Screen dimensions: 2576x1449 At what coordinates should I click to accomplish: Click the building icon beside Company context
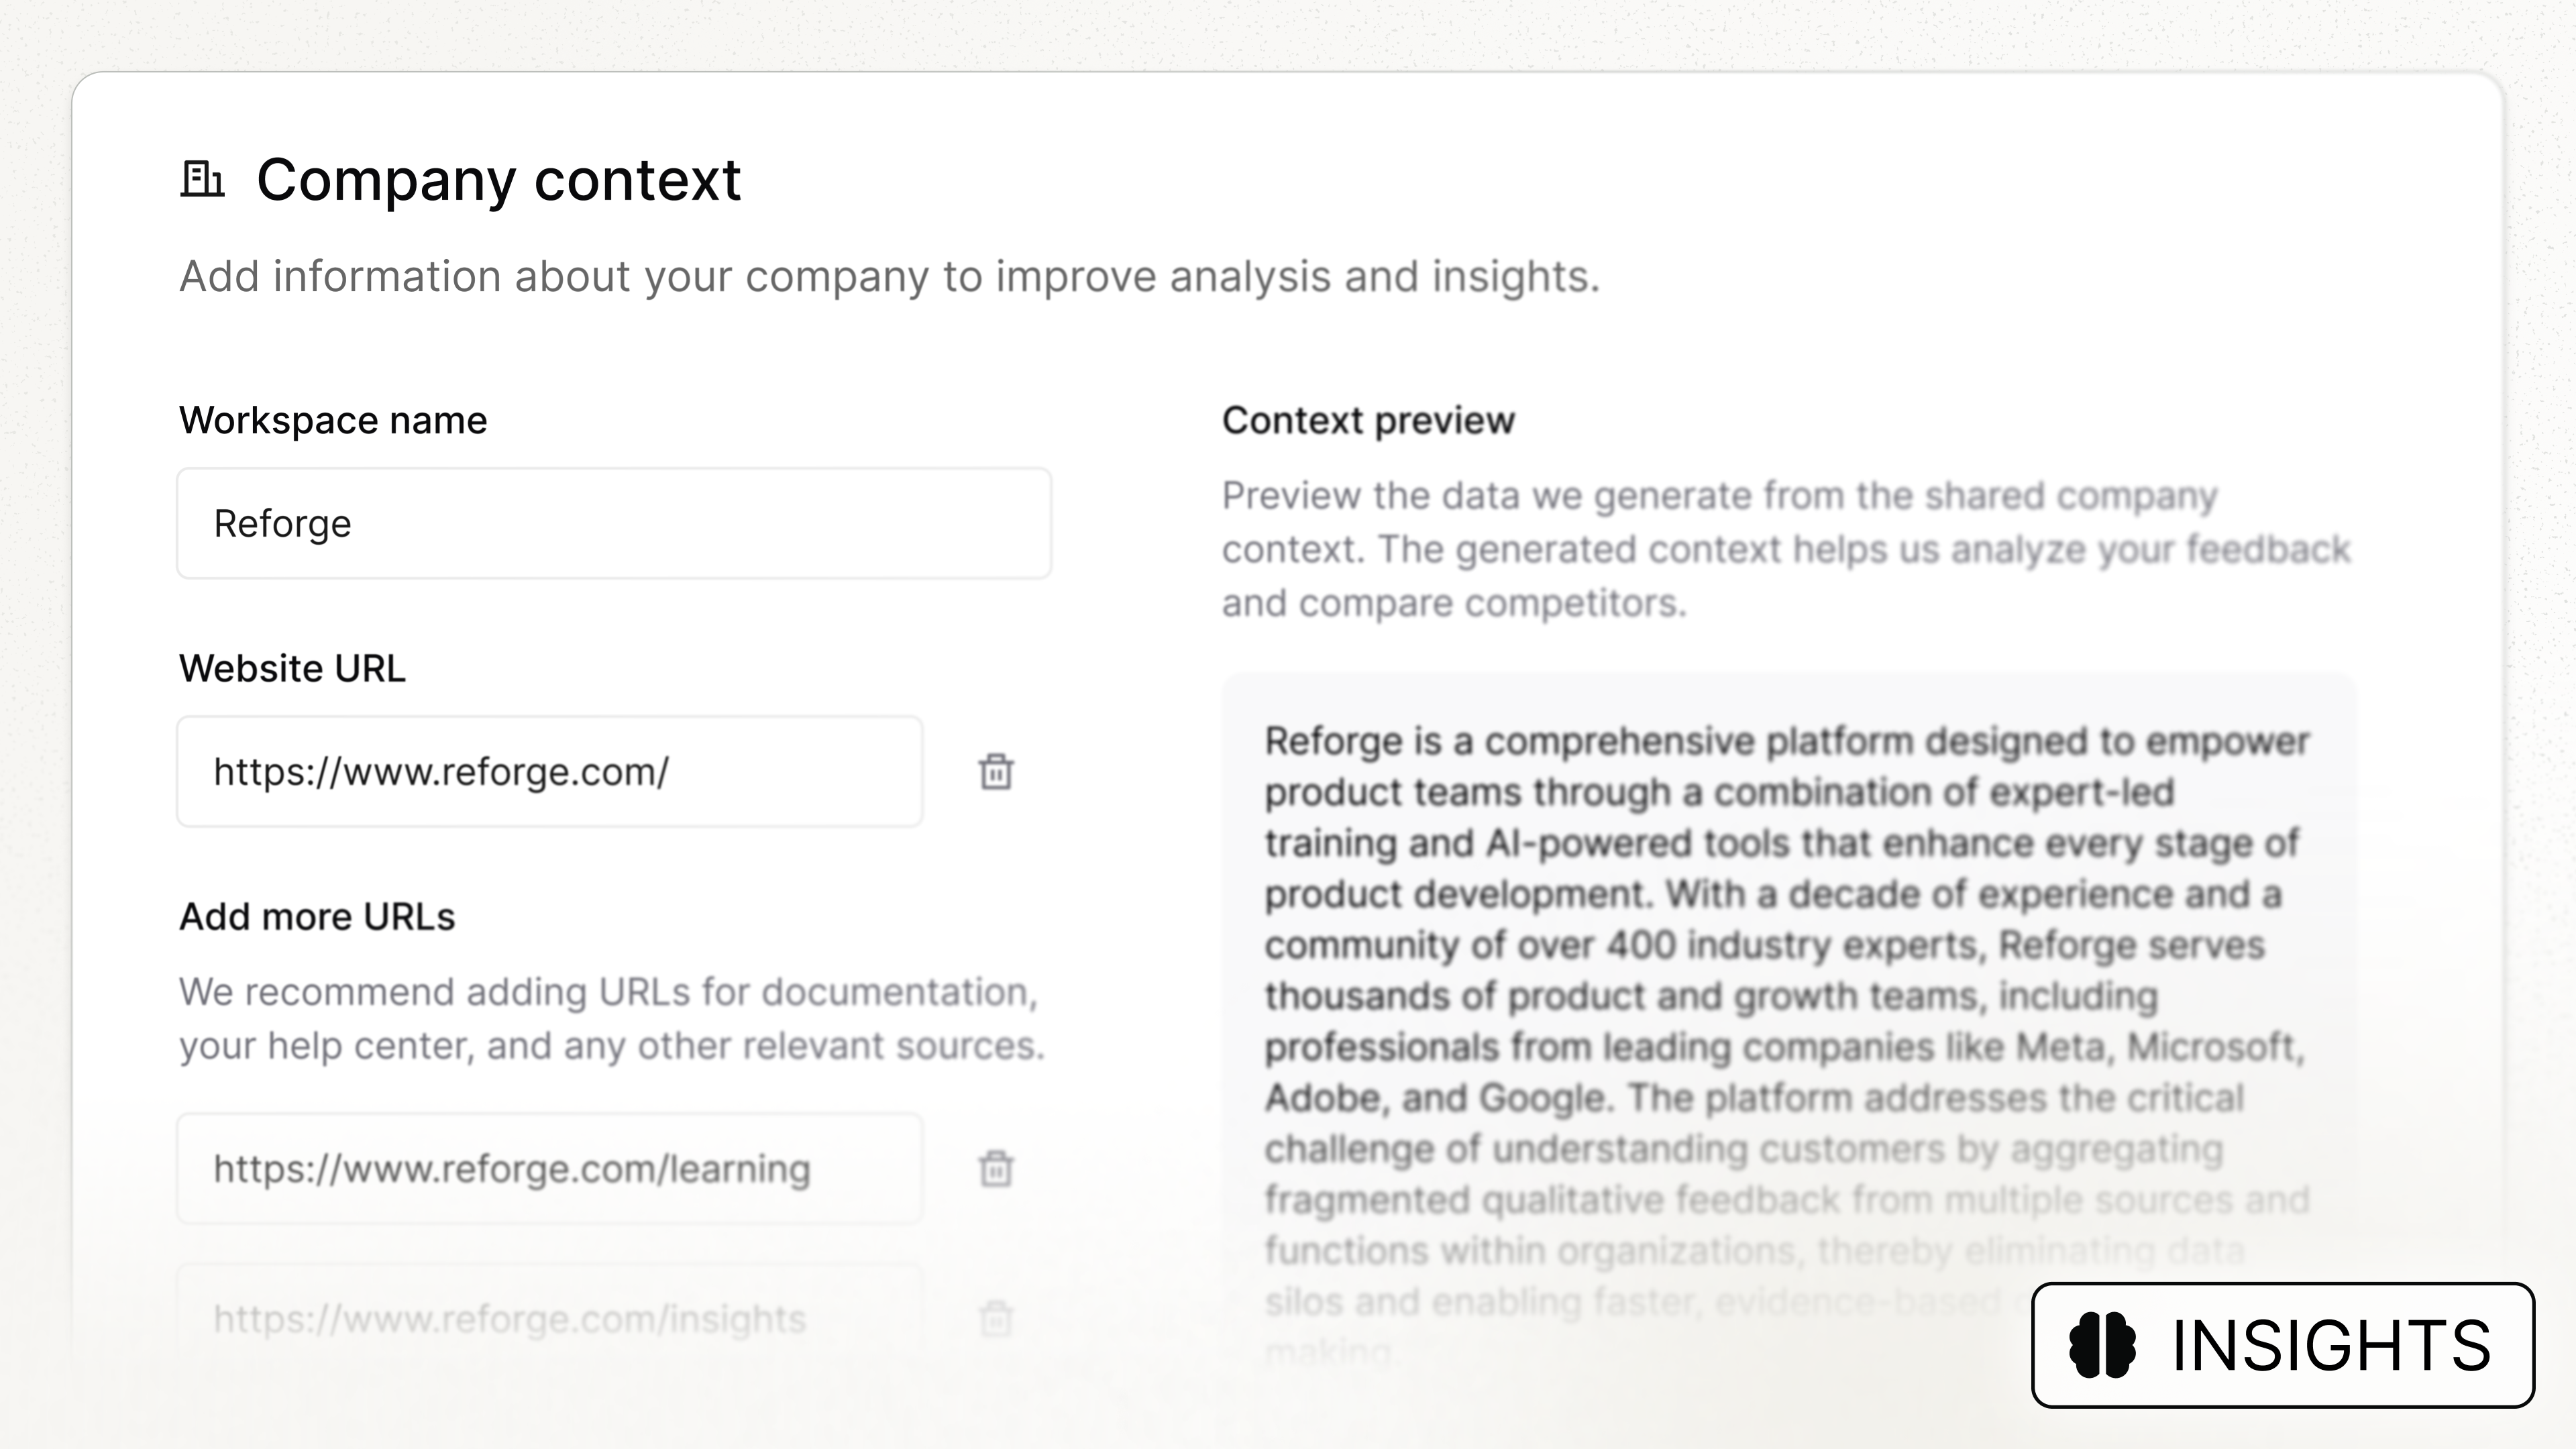(x=204, y=180)
